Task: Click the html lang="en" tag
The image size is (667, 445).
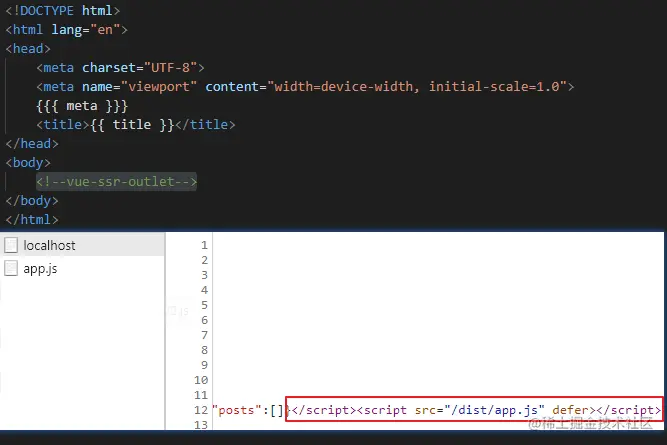Action: [x=66, y=30]
